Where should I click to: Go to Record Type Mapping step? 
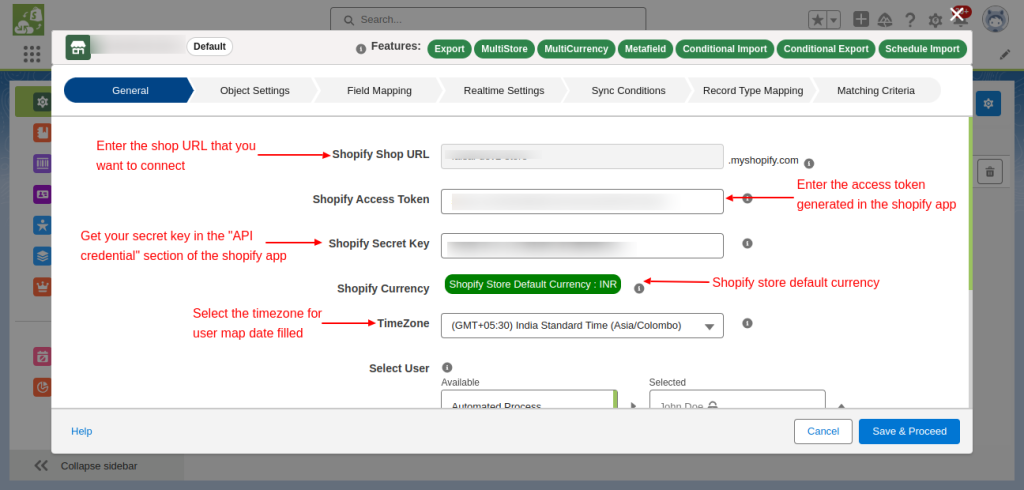(x=753, y=91)
